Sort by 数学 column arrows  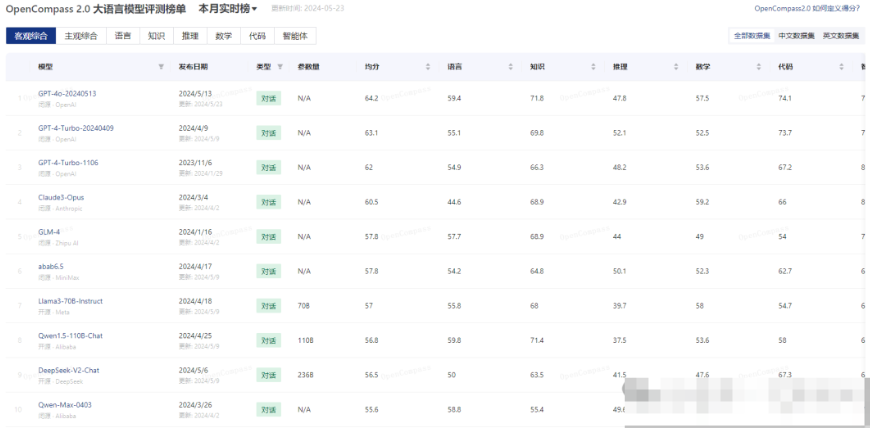pos(758,67)
